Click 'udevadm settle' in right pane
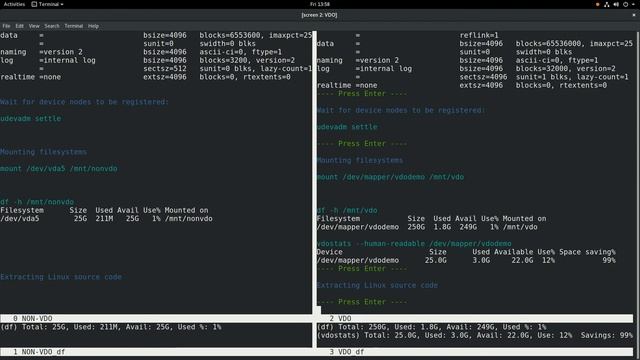The height and width of the screenshot is (360, 640). 347,127
